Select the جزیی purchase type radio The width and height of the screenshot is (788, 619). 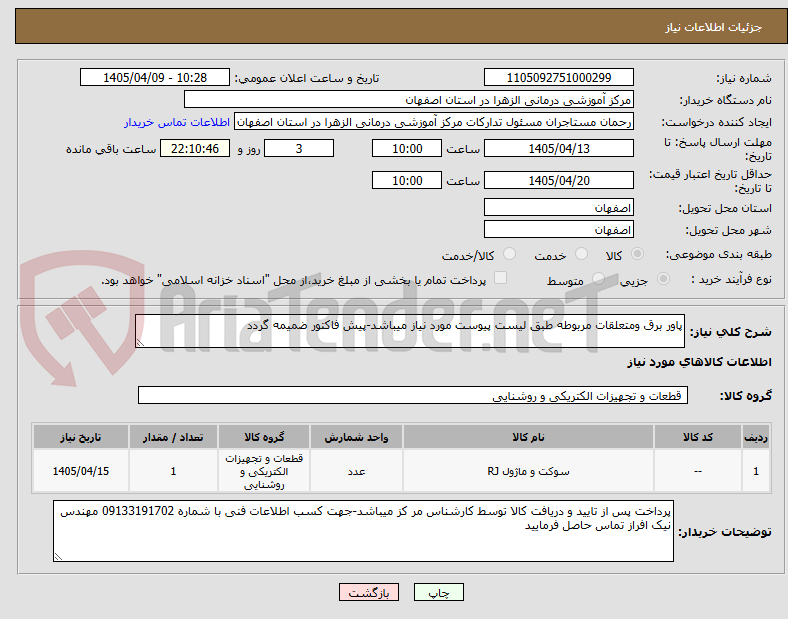pyautogui.click(x=663, y=279)
